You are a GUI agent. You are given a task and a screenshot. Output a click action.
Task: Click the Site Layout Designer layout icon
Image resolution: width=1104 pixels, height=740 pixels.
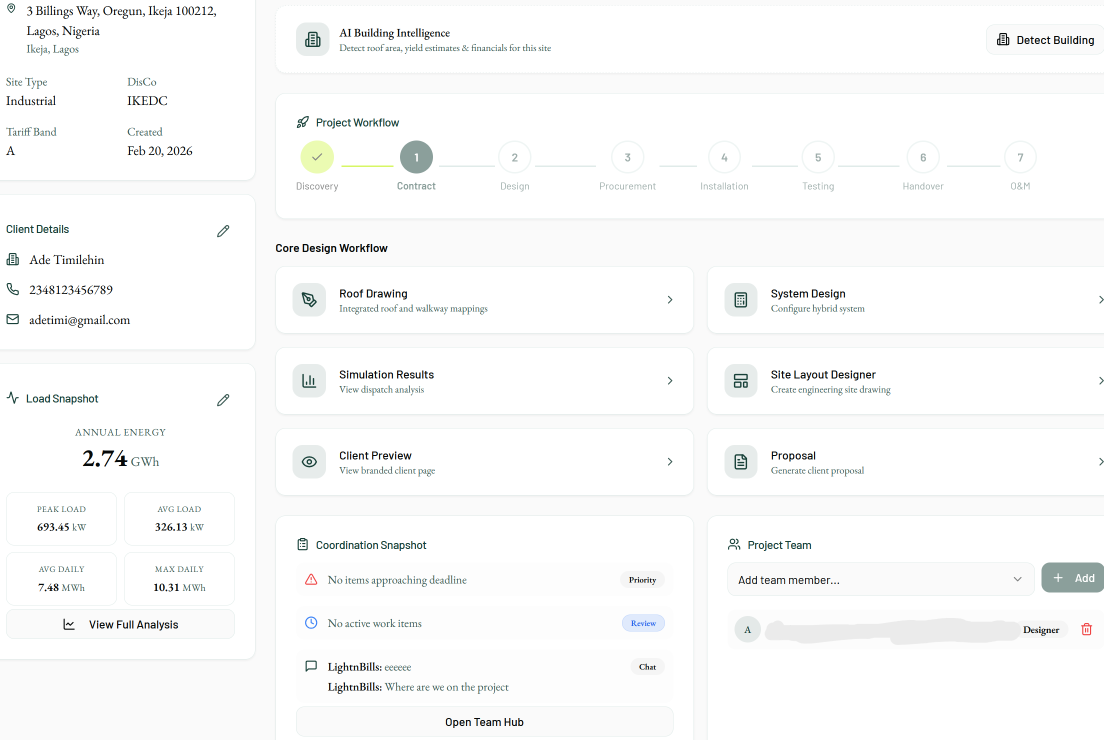point(741,381)
